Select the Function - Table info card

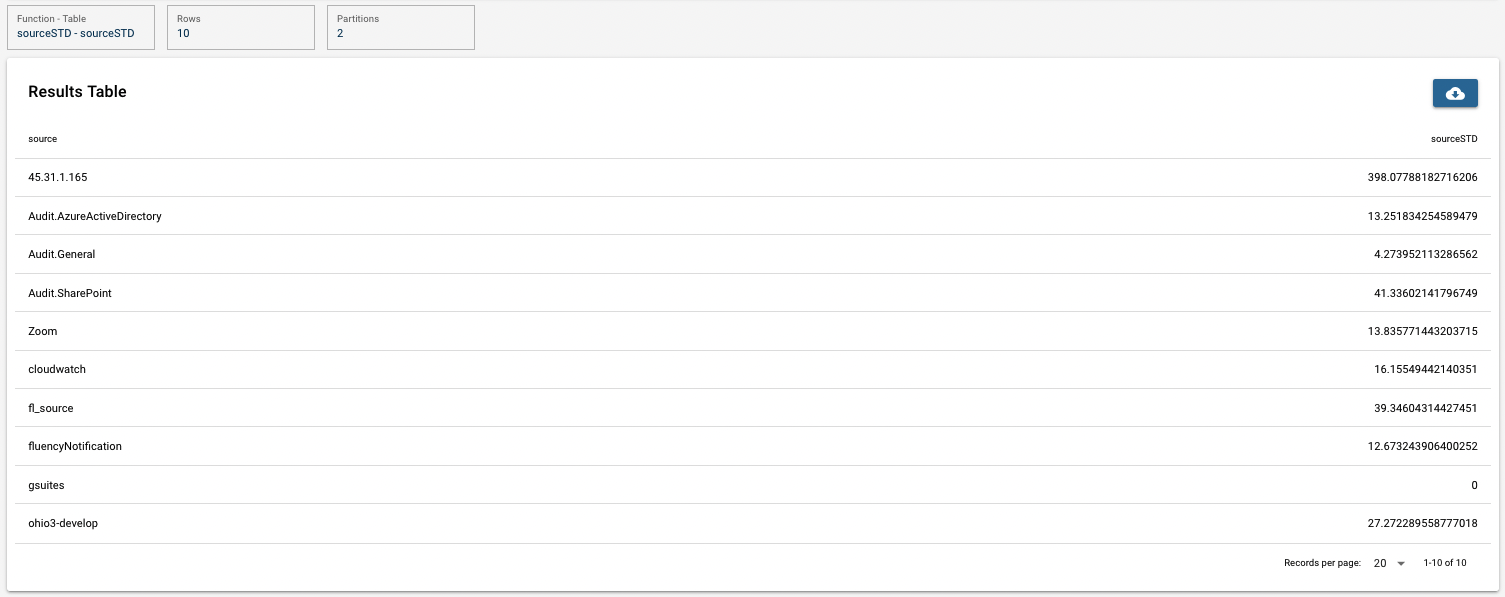coord(81,27)
